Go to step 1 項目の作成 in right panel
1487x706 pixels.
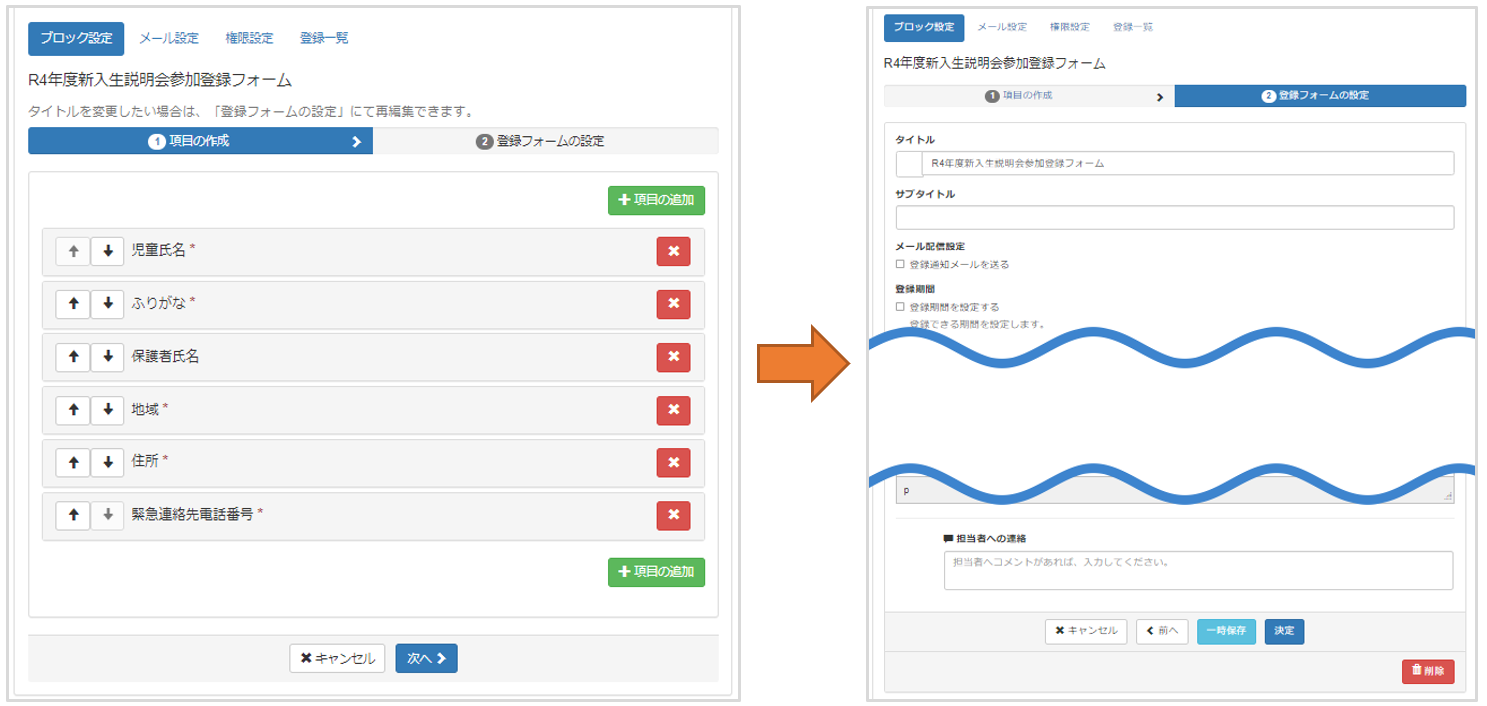point(1028,96)
